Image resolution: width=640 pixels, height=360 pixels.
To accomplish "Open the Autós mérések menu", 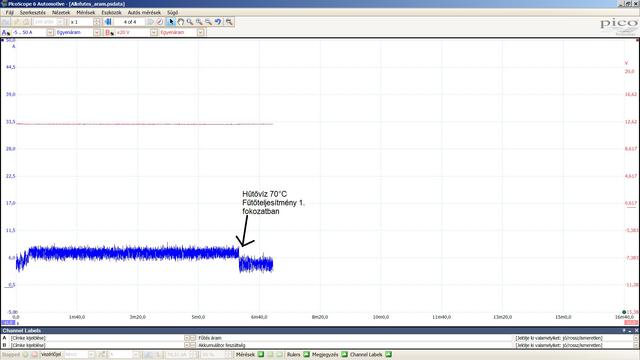I will pyautogui.click(x=144, y=13).
